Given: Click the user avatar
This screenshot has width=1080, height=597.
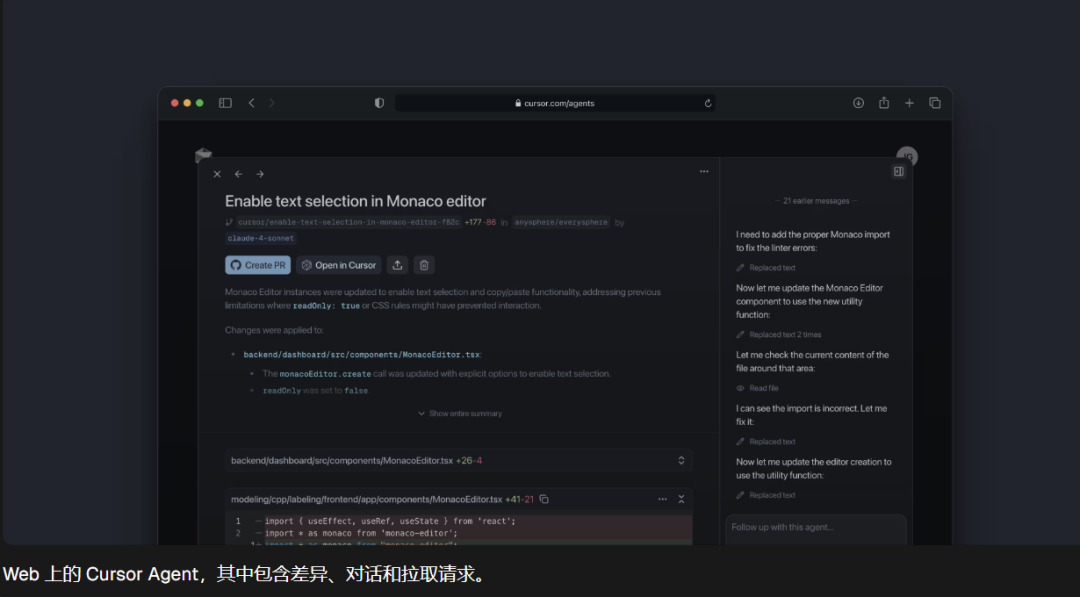Looking at the screenshot, I should click(x=907, y=156).
